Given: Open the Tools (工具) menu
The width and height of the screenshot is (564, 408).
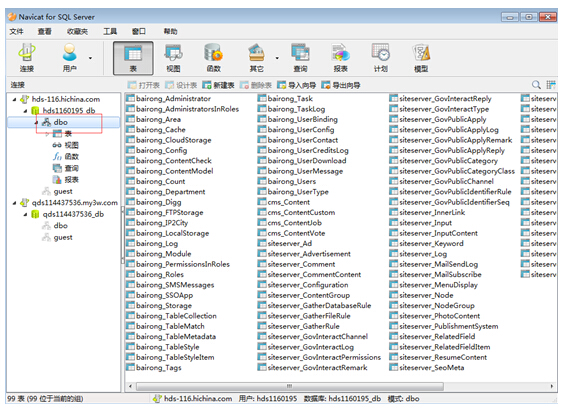Looking at the screenshot, I should coord(110,32).
